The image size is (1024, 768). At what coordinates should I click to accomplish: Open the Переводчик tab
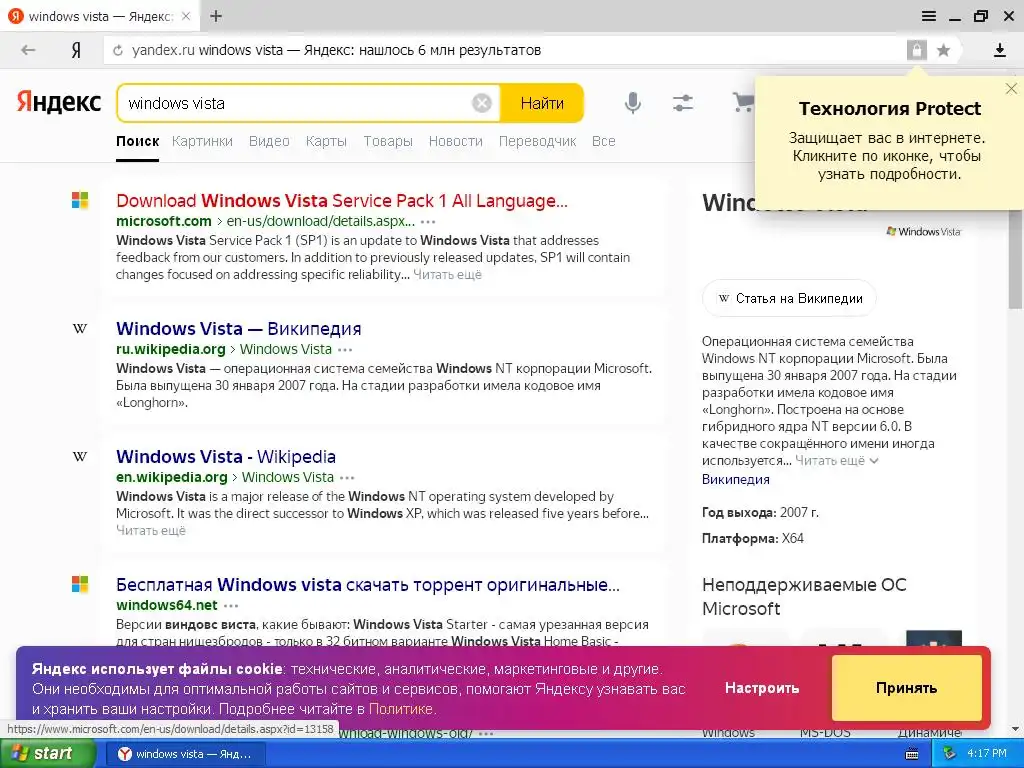coord(537,141)
